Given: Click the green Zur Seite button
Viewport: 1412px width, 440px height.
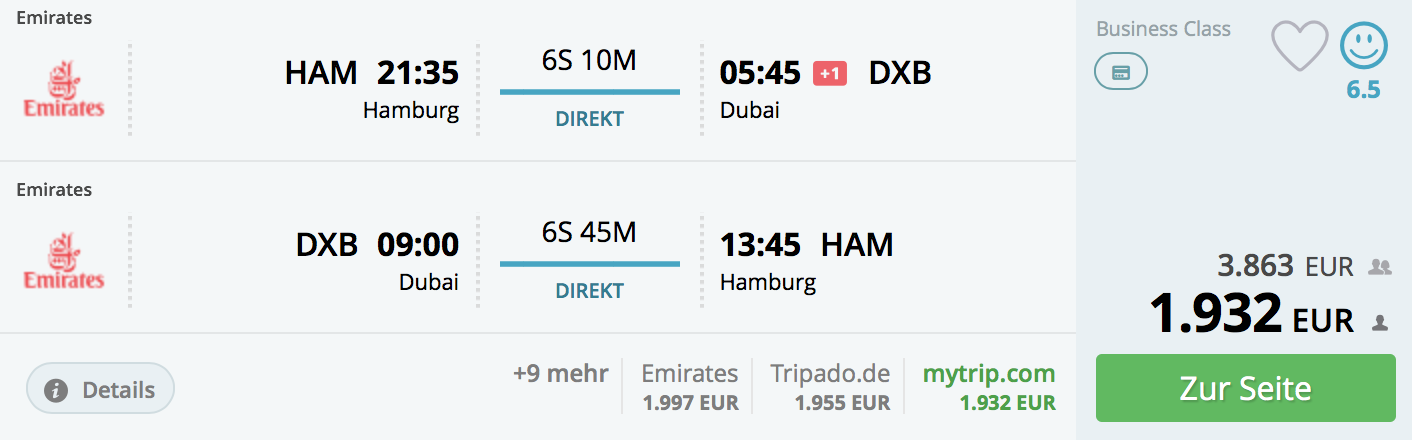Looking at the screenshot, I should click(x=1245, y=388).
